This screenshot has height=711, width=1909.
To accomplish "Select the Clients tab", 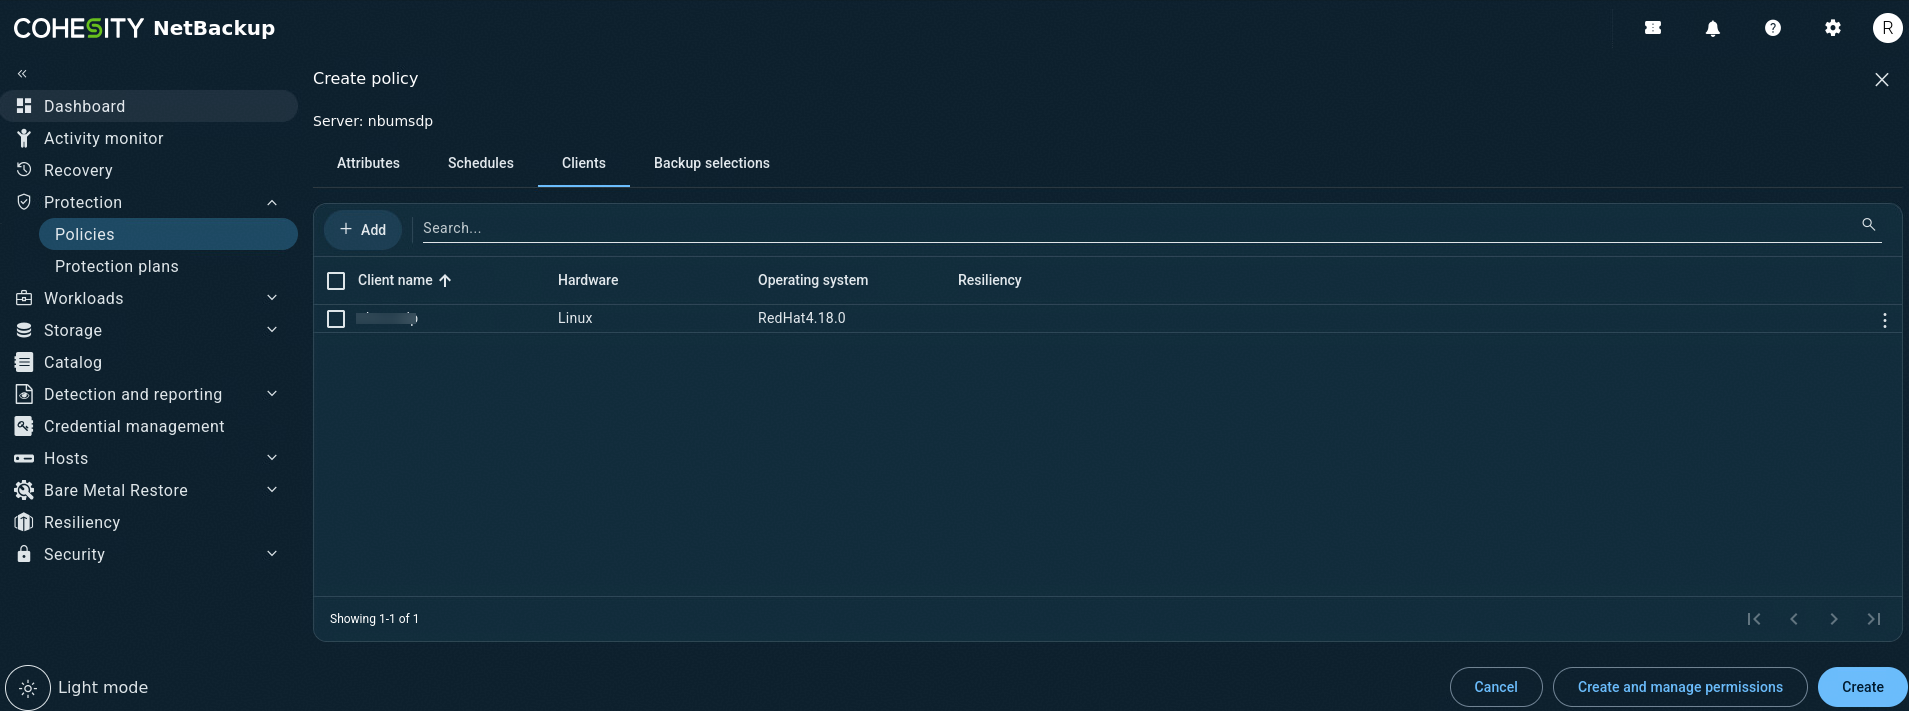I will click(x=584, y=163).
